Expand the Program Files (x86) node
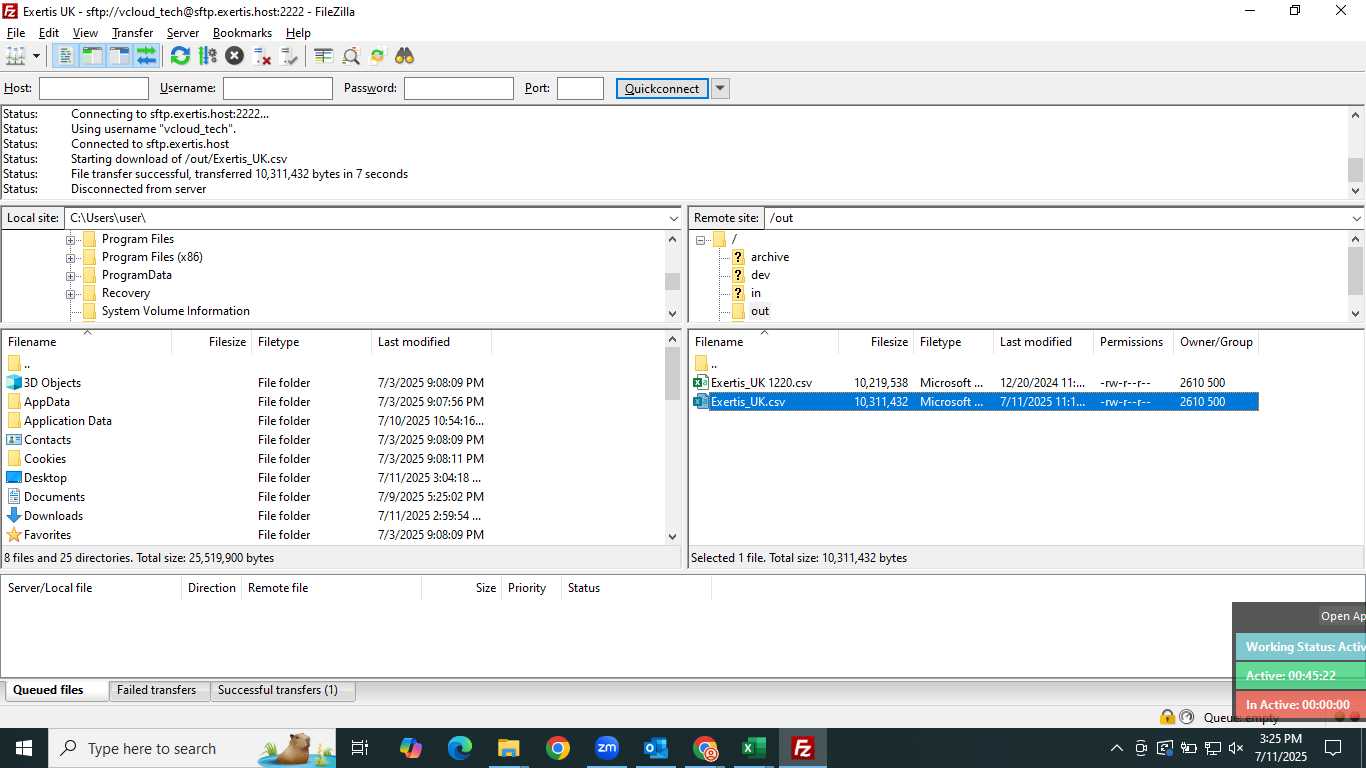 [x=71, y=257]
